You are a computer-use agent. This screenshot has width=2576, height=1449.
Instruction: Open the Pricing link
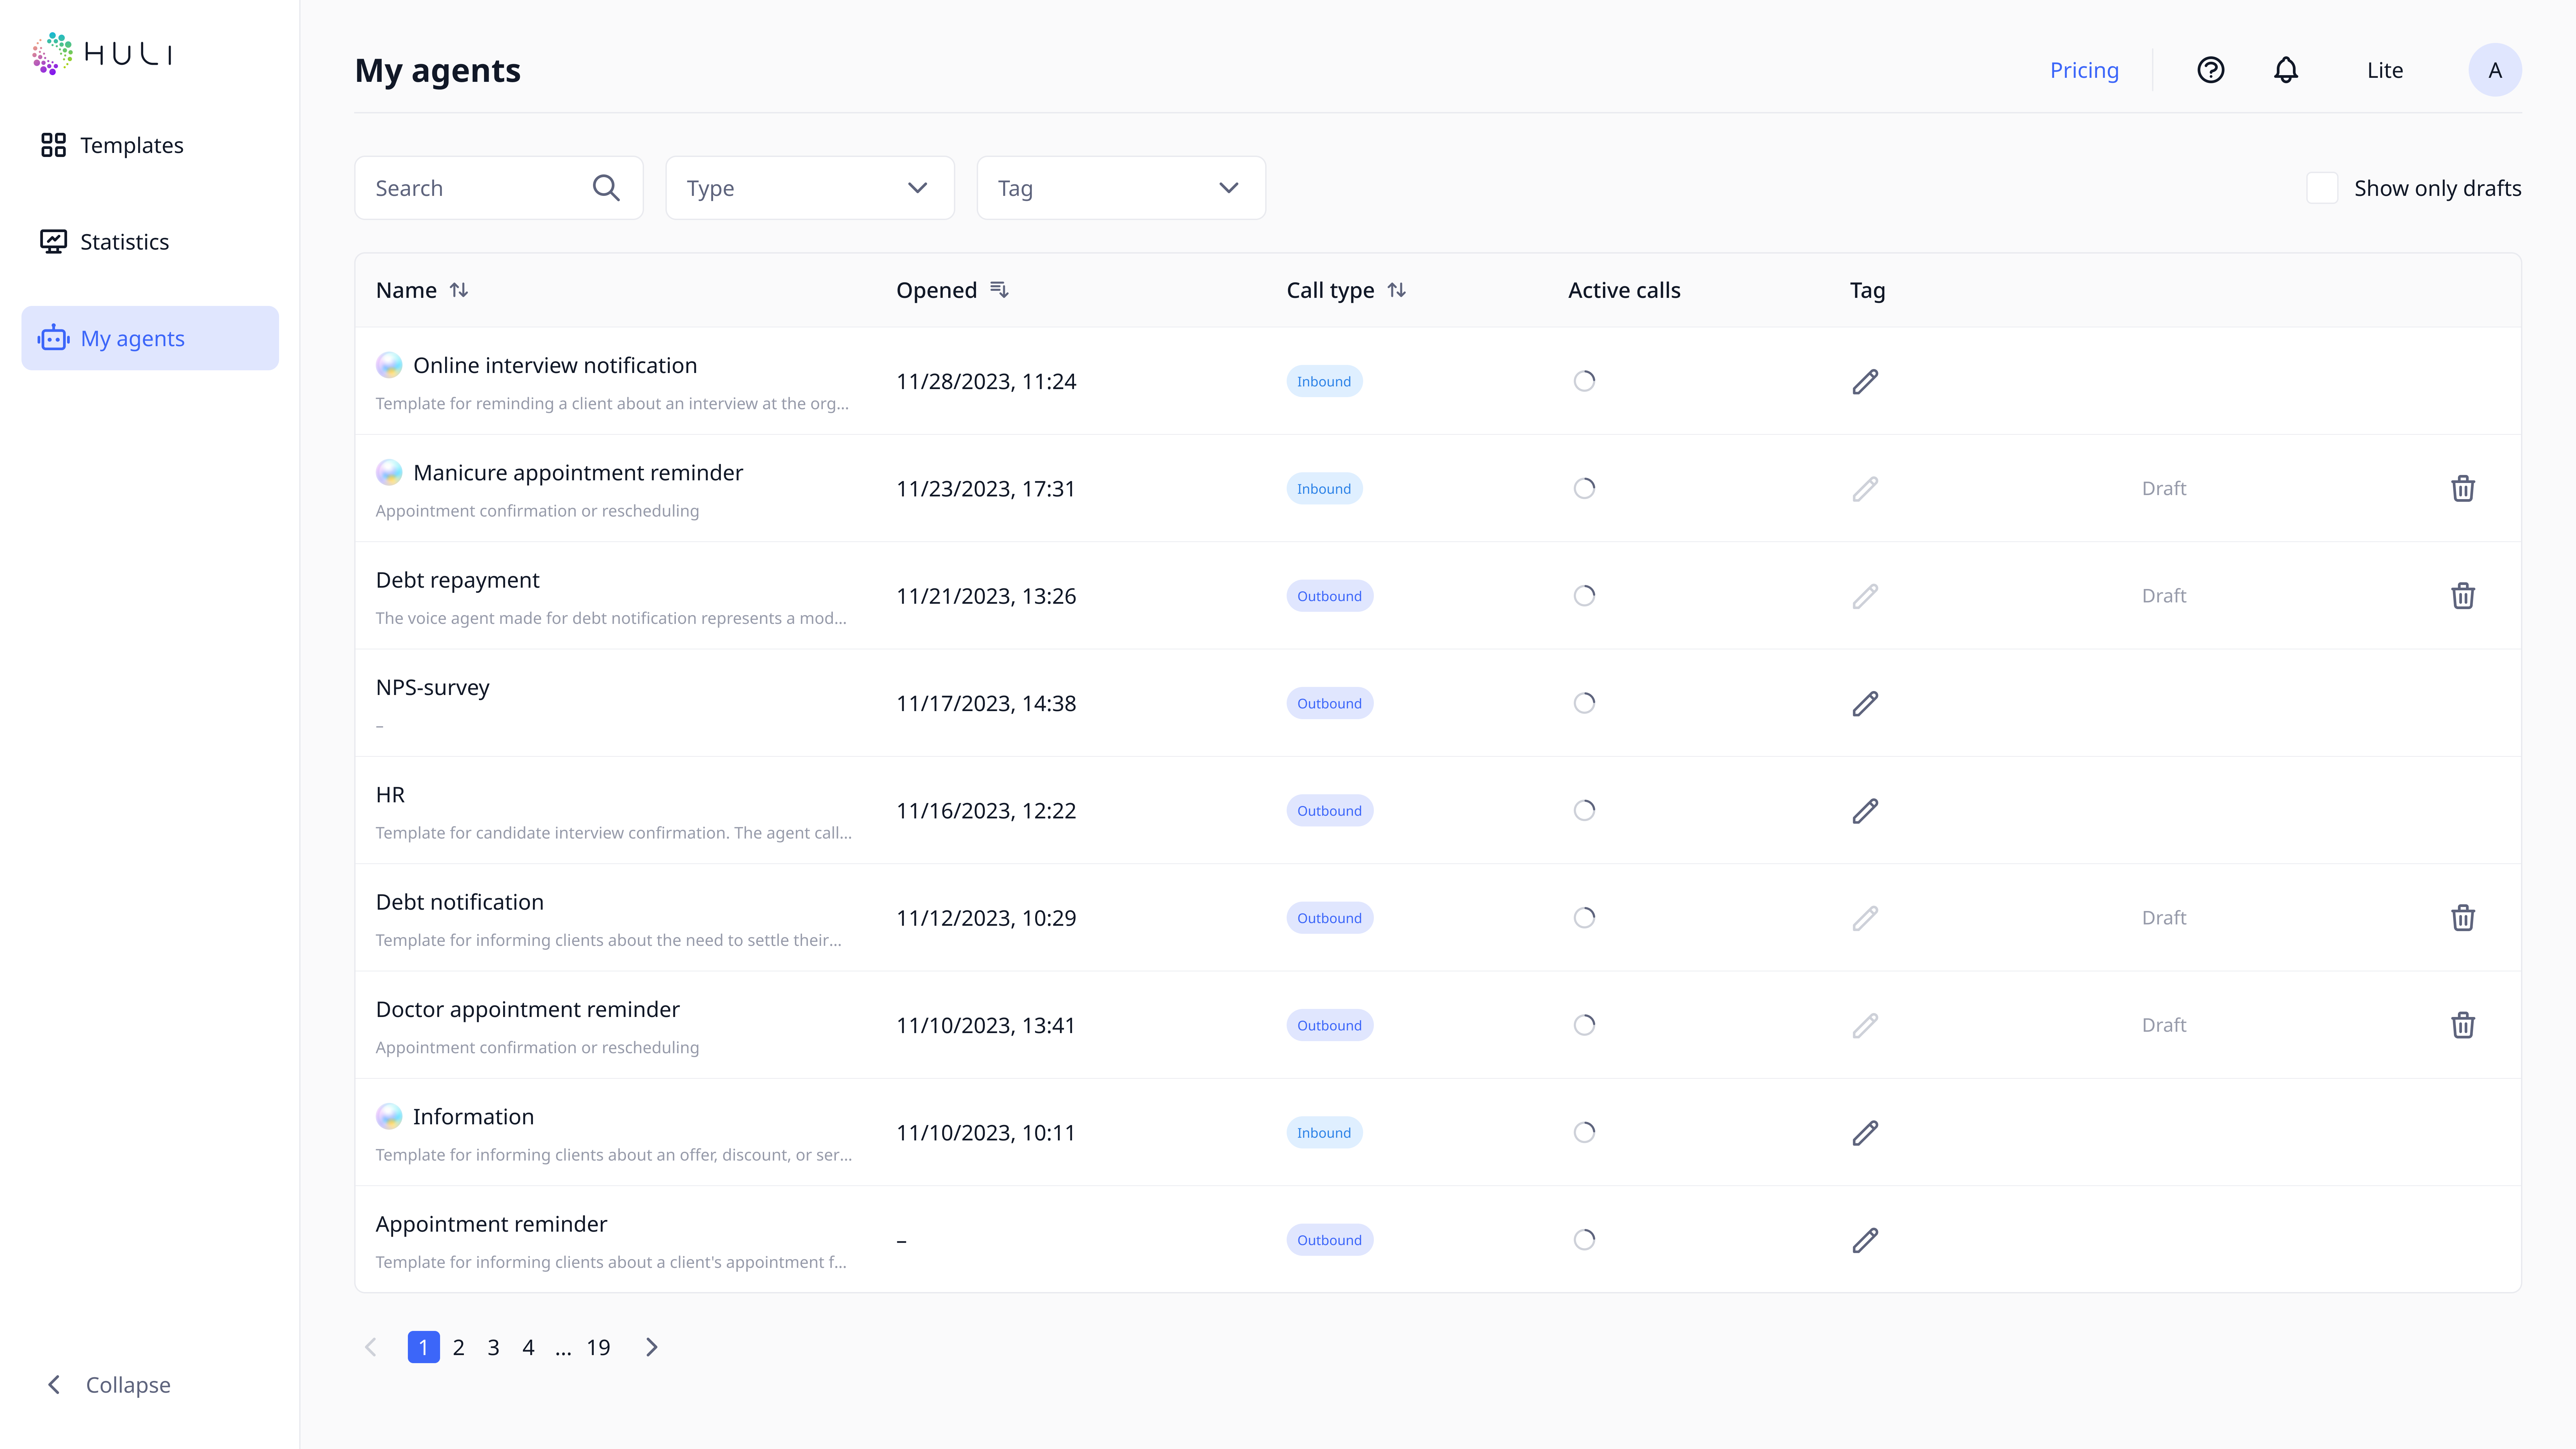coord(2084,70)
